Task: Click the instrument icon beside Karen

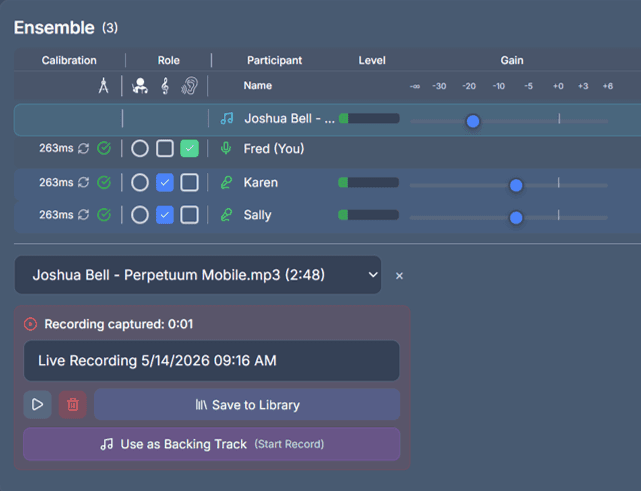Action: [x=226, y=182]
